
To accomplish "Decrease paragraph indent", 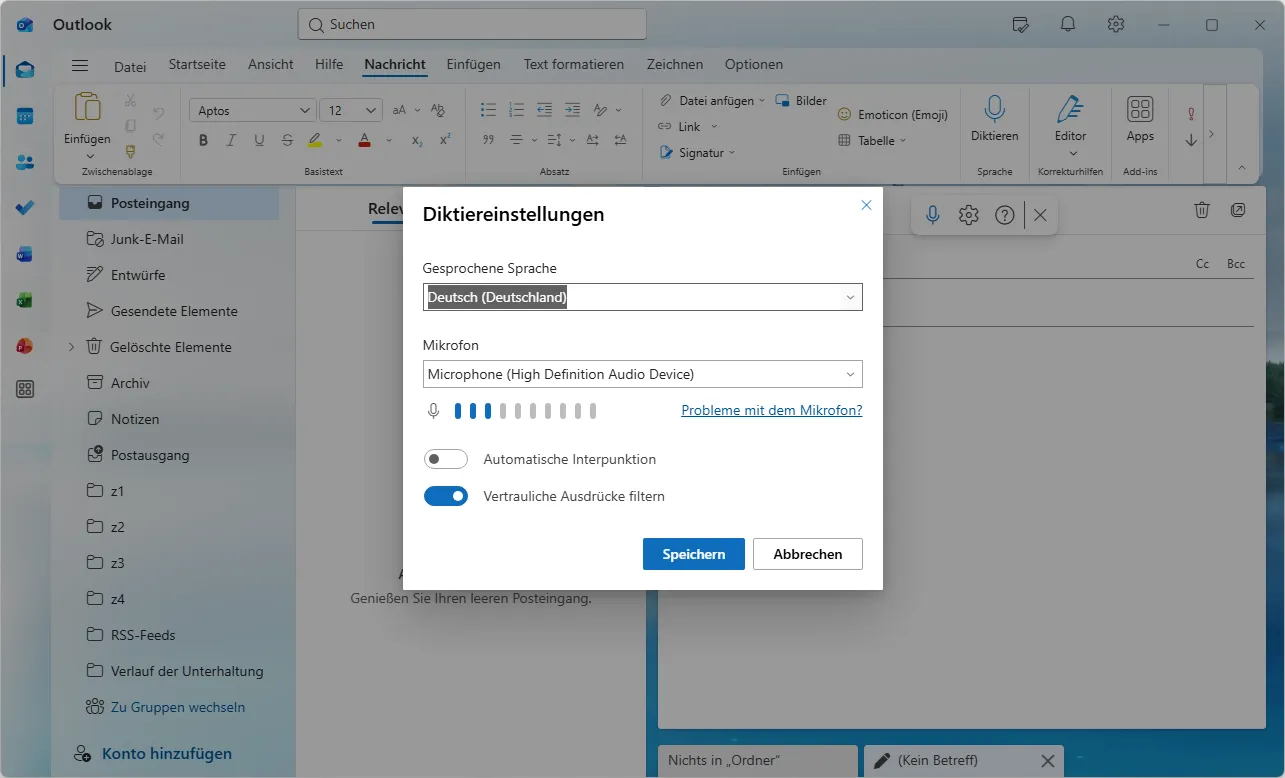I will click(544, 110).
